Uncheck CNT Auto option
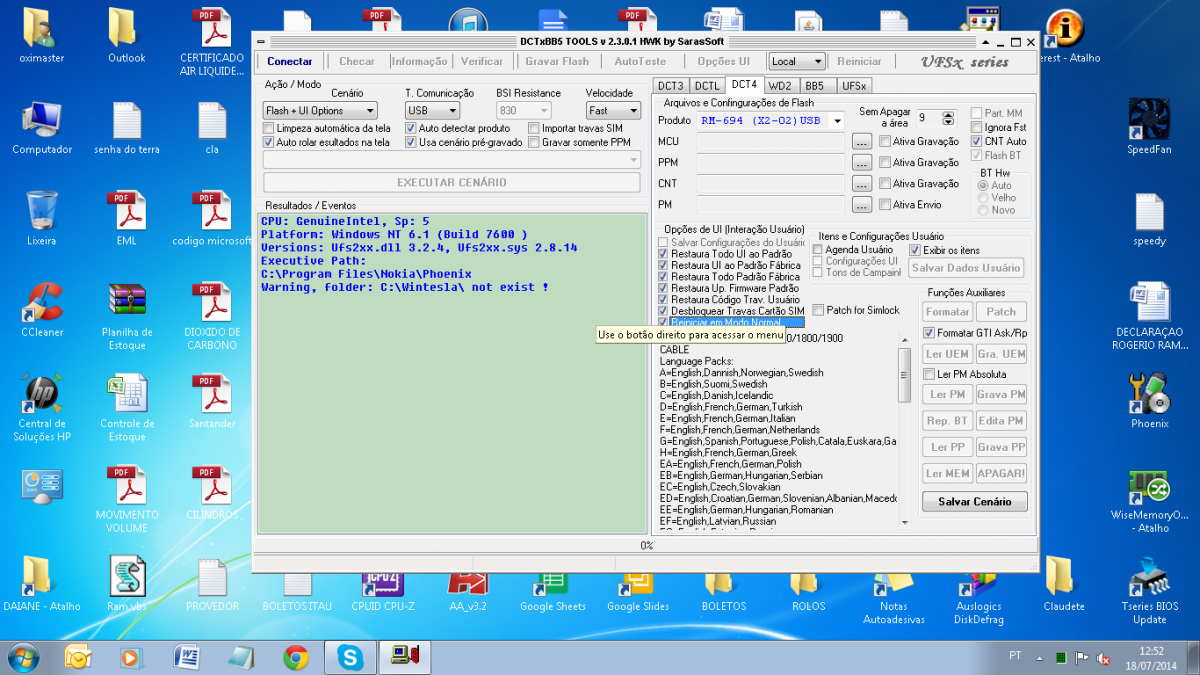 [977, 142]
